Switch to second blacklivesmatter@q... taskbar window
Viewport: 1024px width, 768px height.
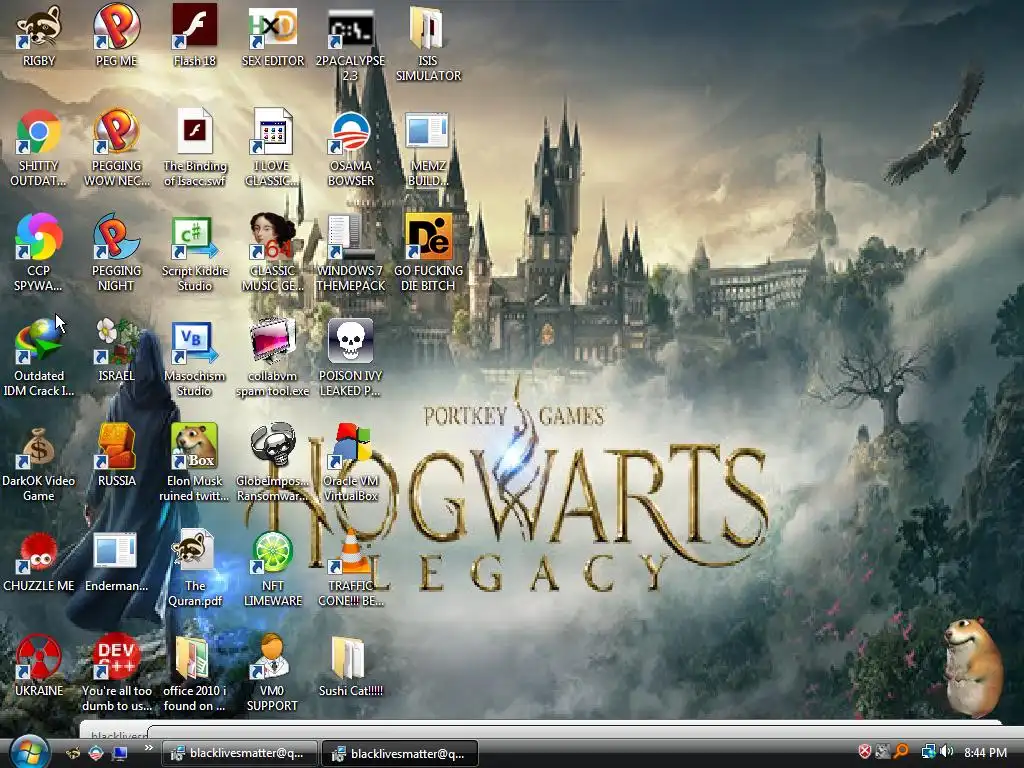(x=400, y=753)
